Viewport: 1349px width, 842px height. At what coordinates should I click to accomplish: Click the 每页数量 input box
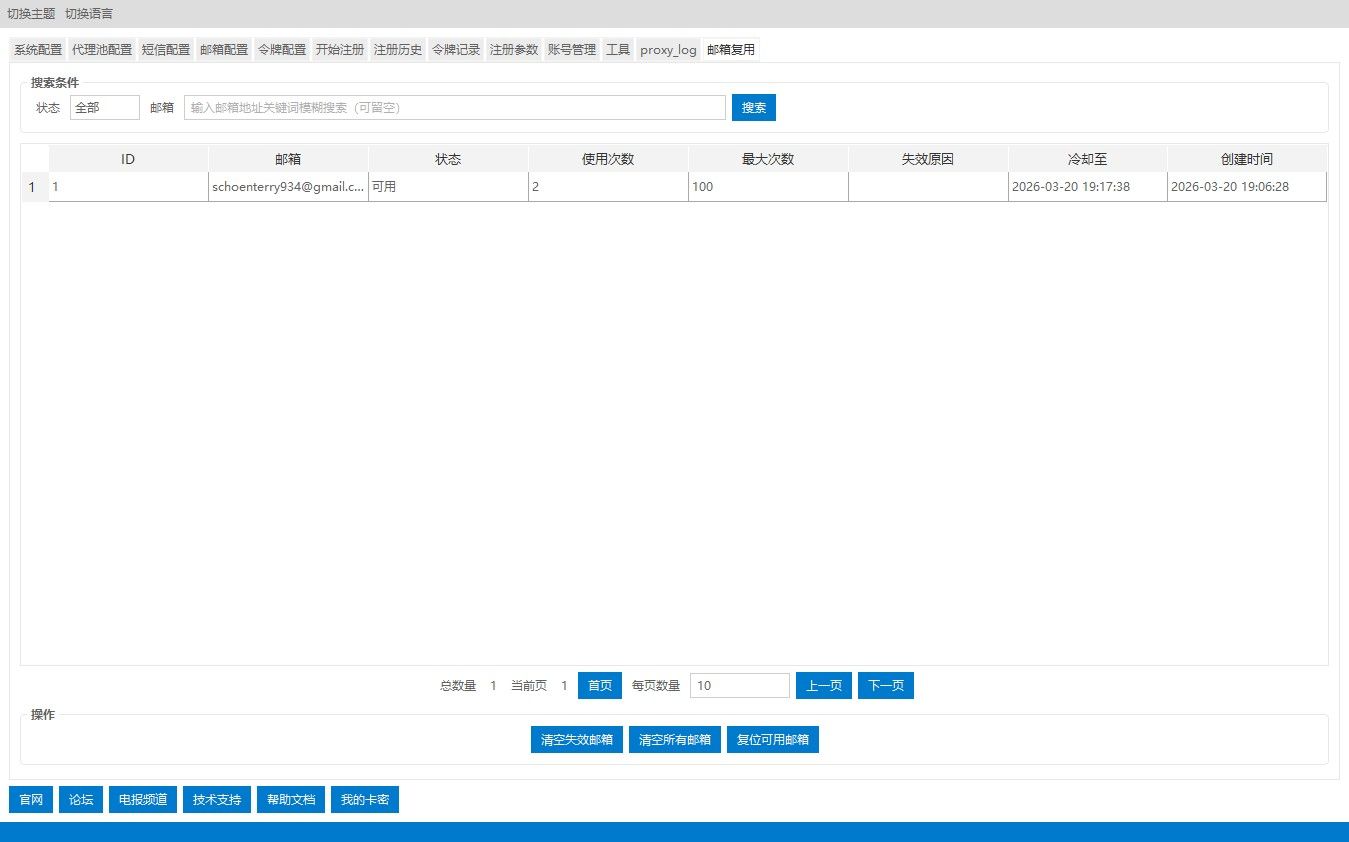coord(739,686)
